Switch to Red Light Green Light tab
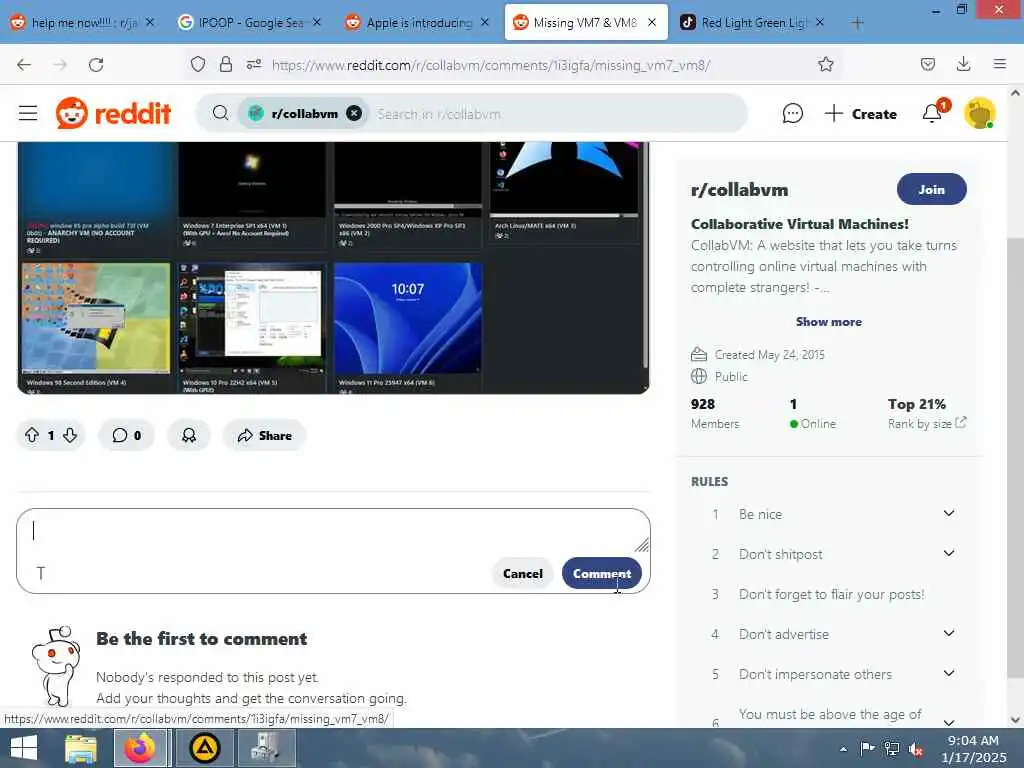 tap(753, 22)
